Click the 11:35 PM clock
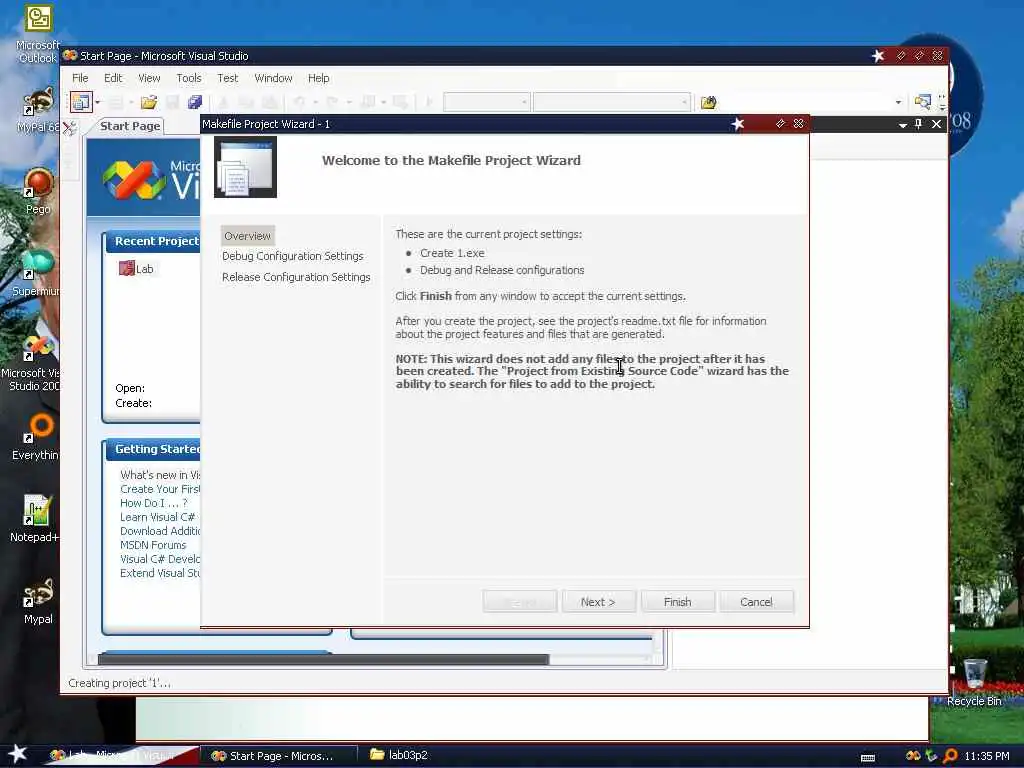 tap(987, 756)
